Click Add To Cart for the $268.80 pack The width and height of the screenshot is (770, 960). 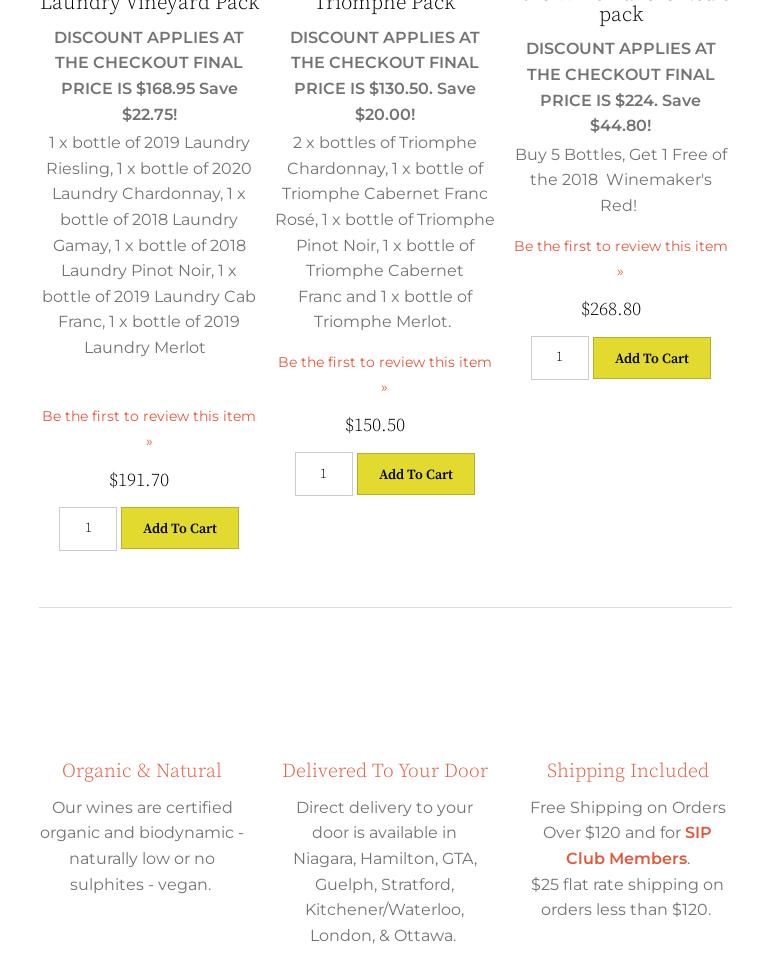[652, 358]
